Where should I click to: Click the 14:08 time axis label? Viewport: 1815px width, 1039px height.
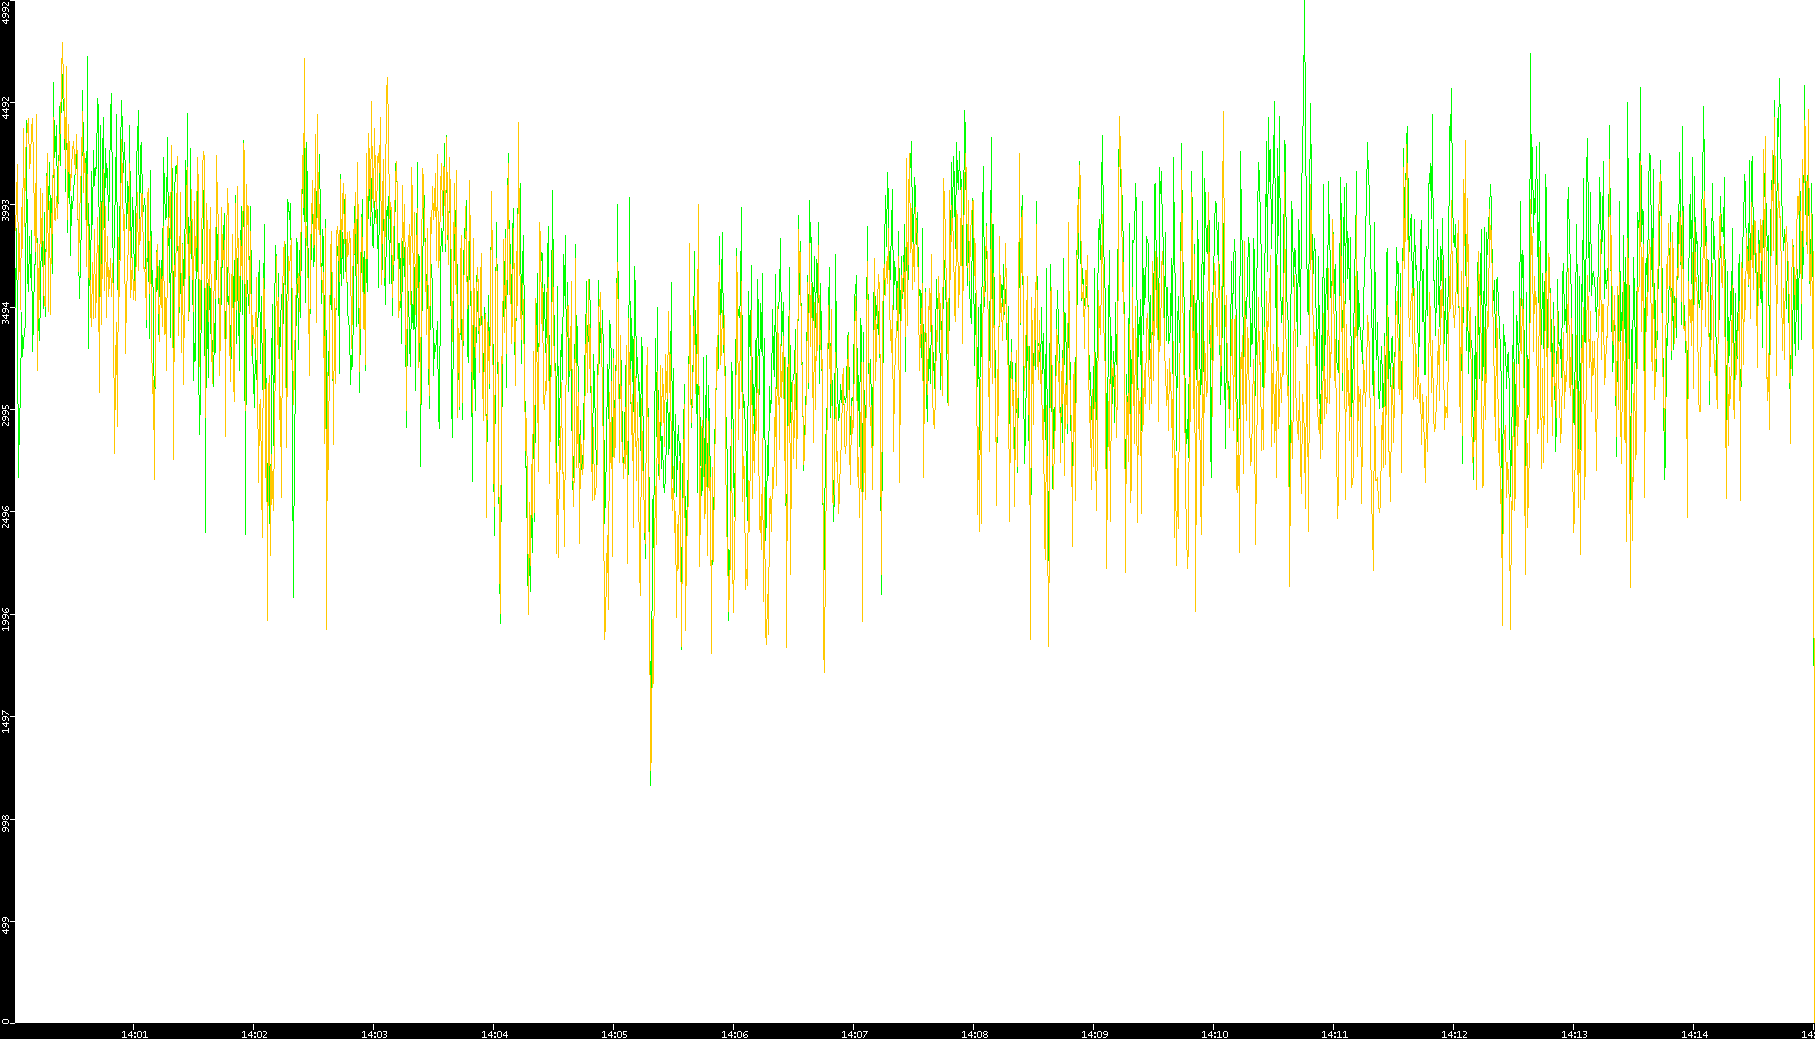point(974,1034)
